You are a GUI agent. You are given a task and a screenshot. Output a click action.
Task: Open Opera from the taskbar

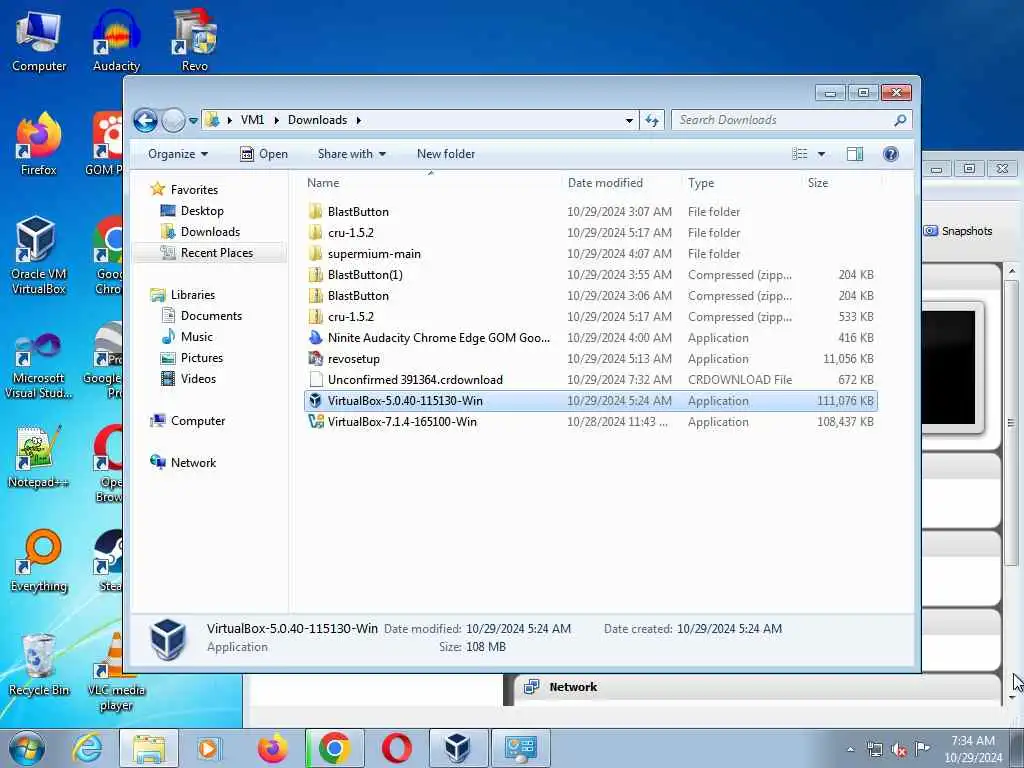pos(396,748)
